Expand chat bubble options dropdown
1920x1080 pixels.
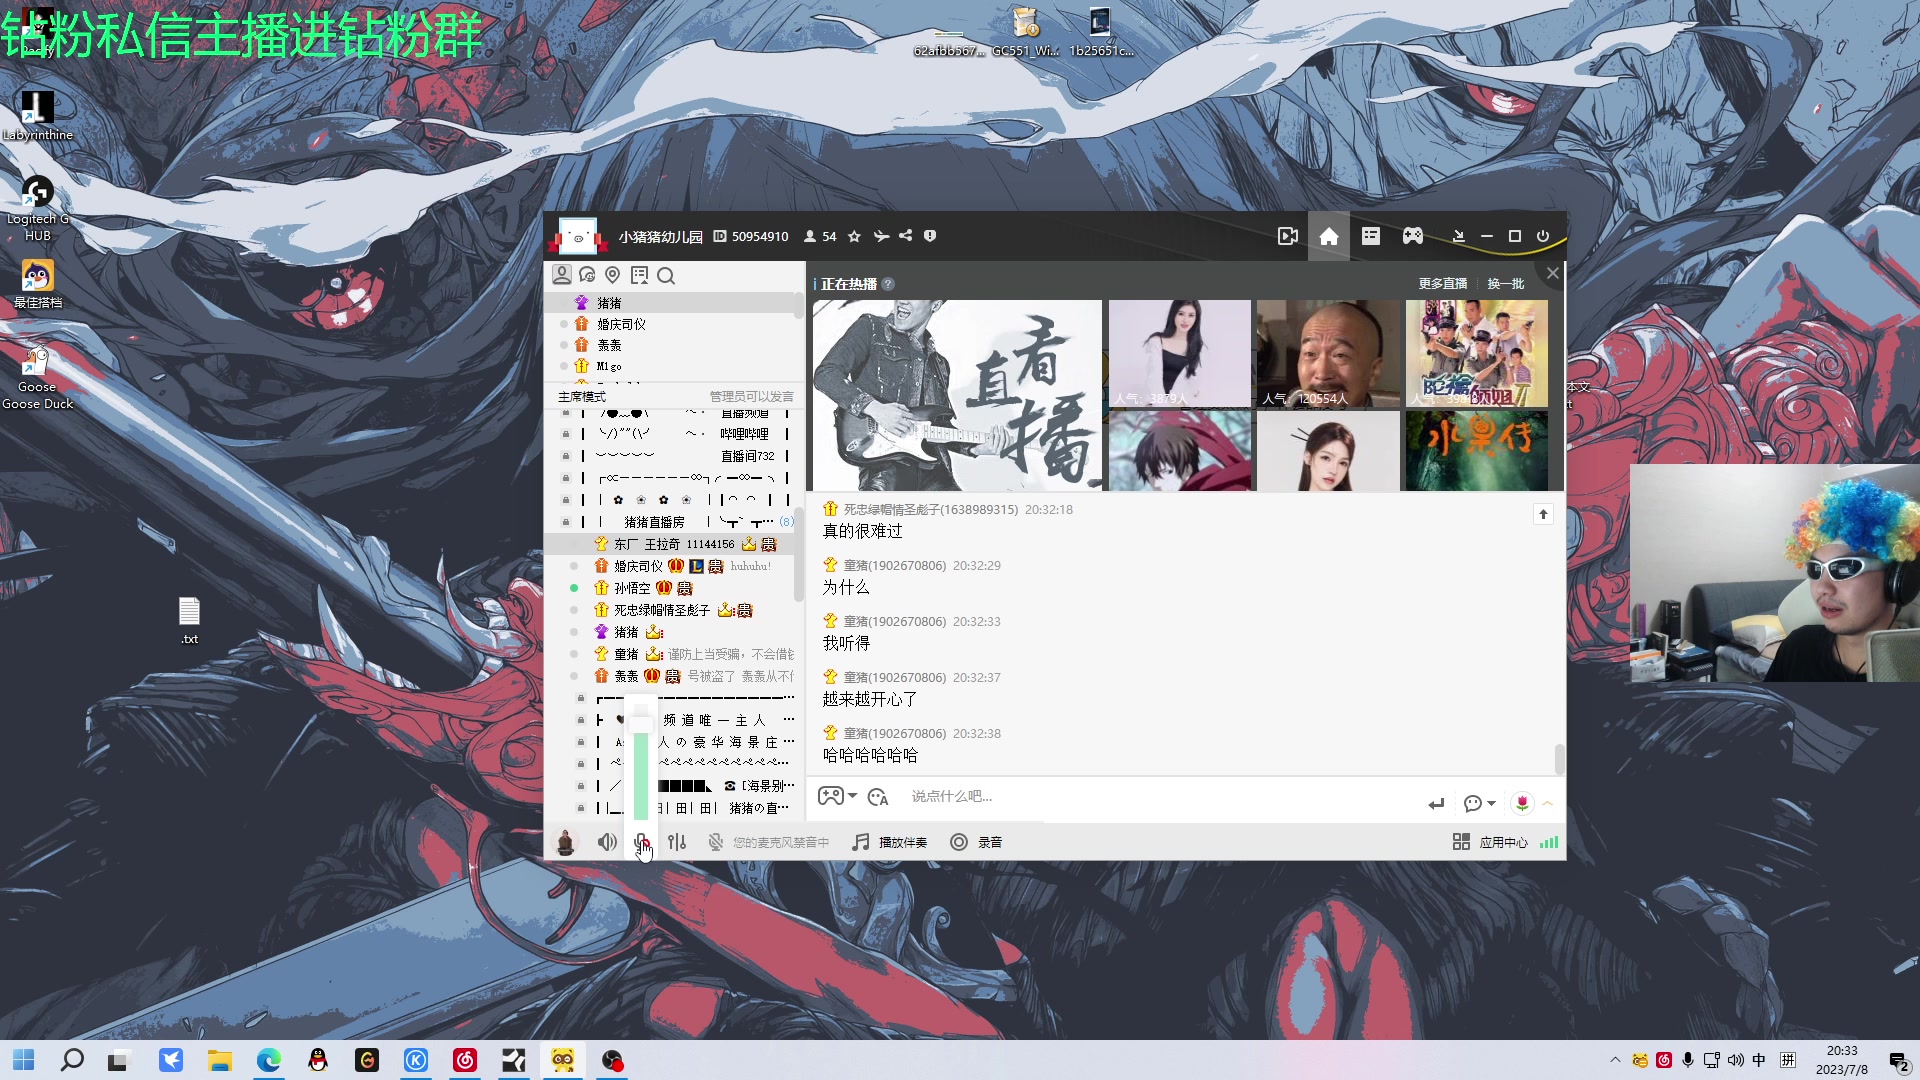pos(1491,804)
